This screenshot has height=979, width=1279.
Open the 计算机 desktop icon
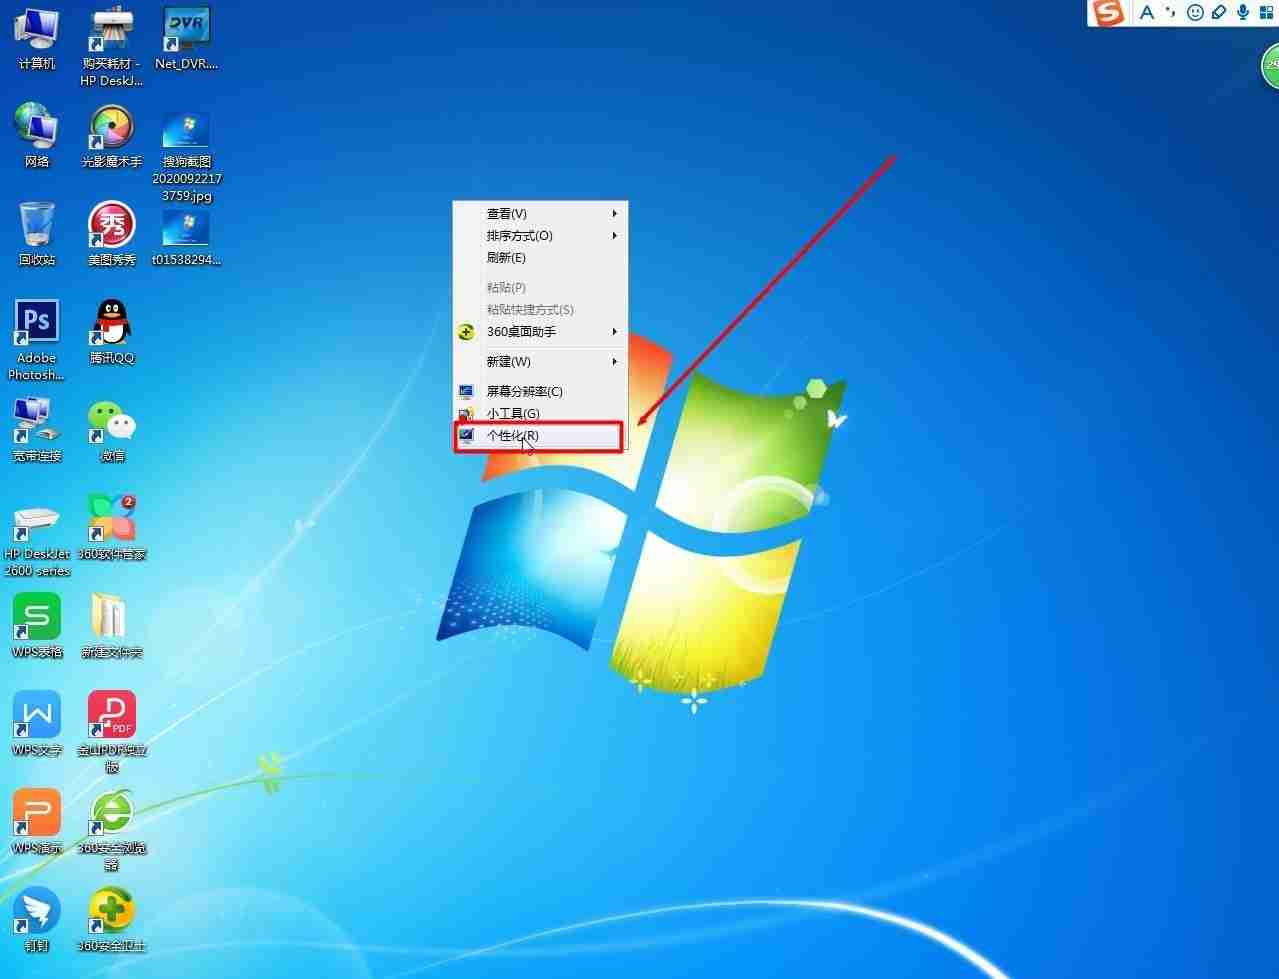(37, 38)
